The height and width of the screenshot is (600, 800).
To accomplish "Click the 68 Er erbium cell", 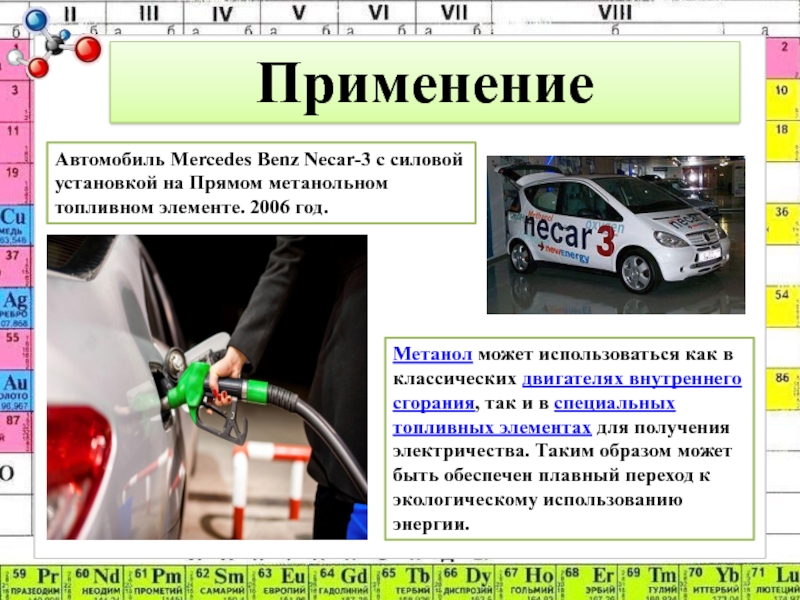I will pos(587,582).
